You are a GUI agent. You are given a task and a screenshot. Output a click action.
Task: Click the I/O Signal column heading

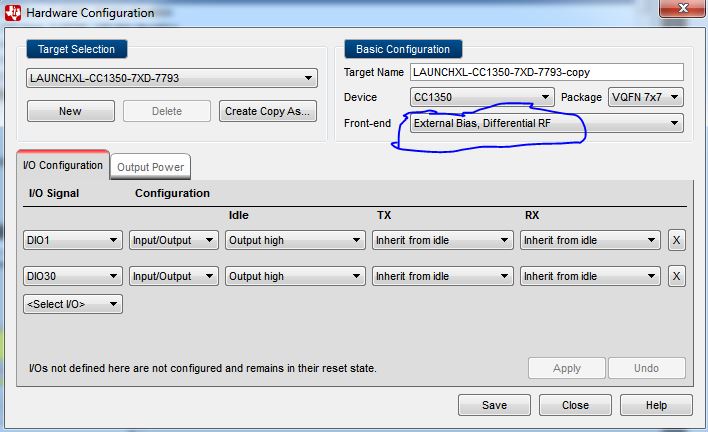54,193
